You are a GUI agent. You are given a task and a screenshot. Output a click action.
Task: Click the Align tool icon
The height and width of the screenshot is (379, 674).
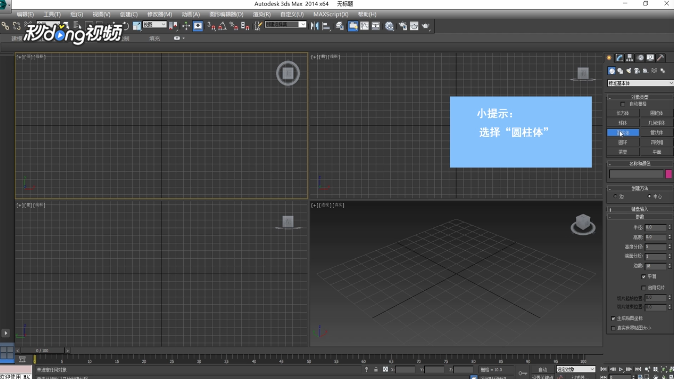(x=326, y=26)
